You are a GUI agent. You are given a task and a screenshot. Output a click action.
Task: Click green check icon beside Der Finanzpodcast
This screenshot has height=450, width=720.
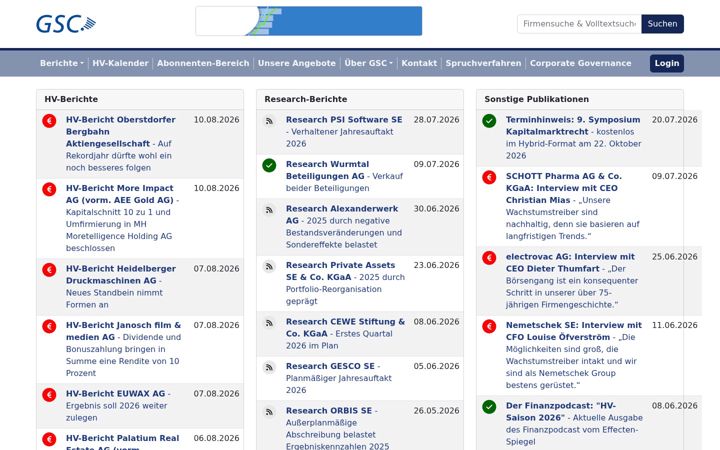click(x=489, y=407)
